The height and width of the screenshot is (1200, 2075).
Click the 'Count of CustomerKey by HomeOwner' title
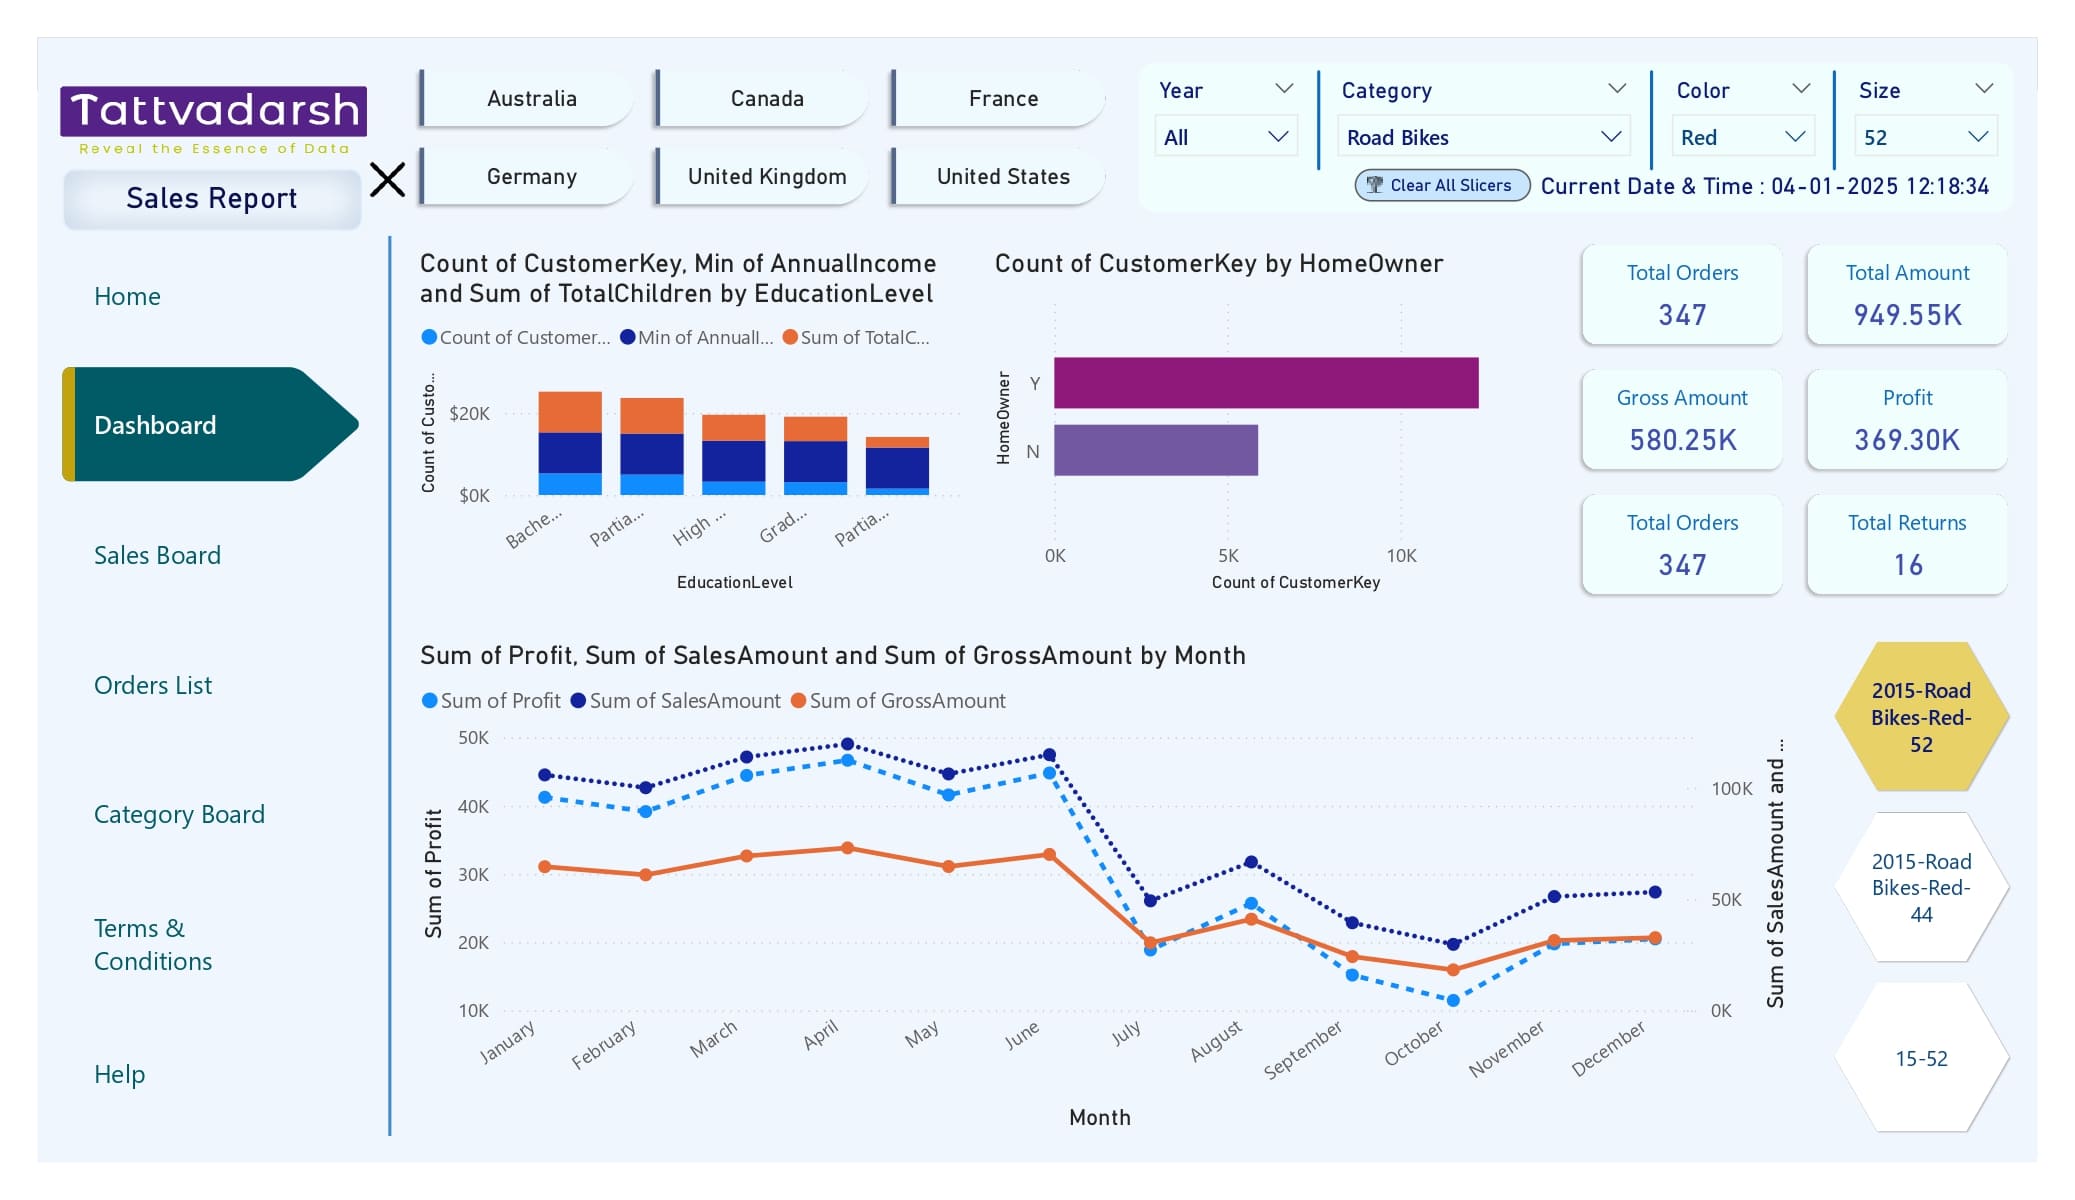1219,263
